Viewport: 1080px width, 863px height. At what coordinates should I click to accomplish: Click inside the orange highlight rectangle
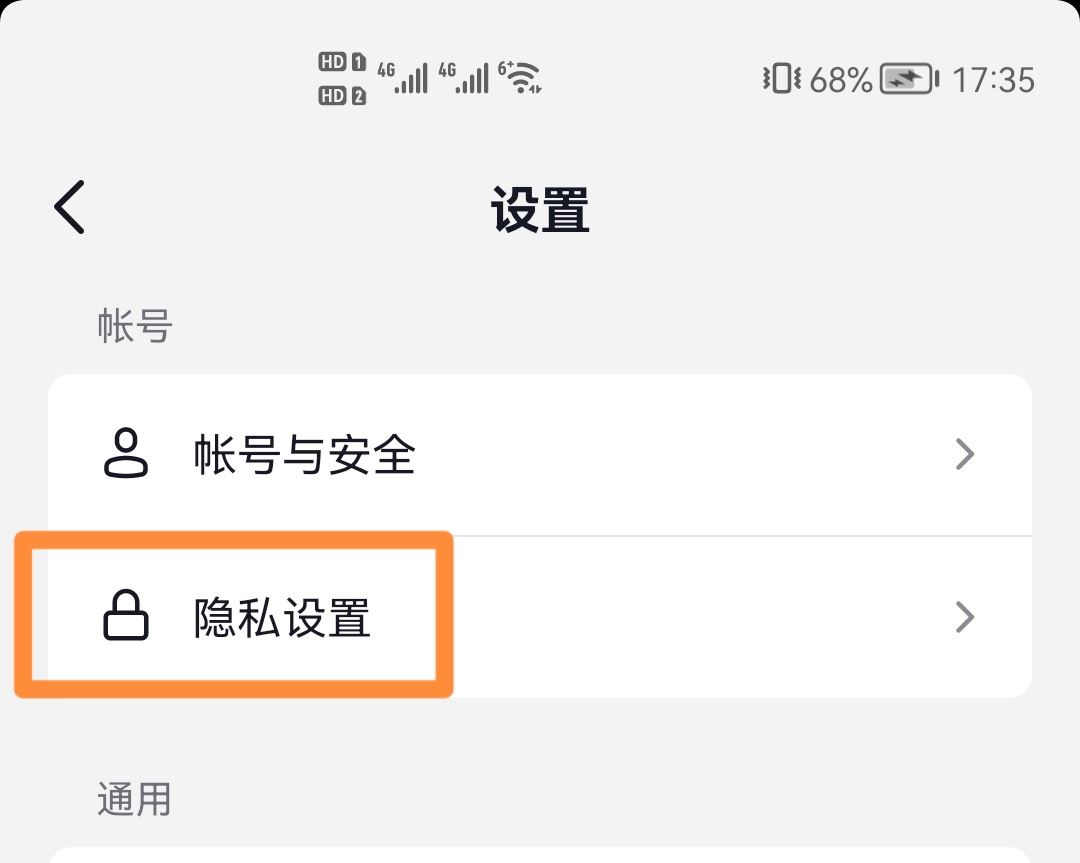[x=235, y=616]
